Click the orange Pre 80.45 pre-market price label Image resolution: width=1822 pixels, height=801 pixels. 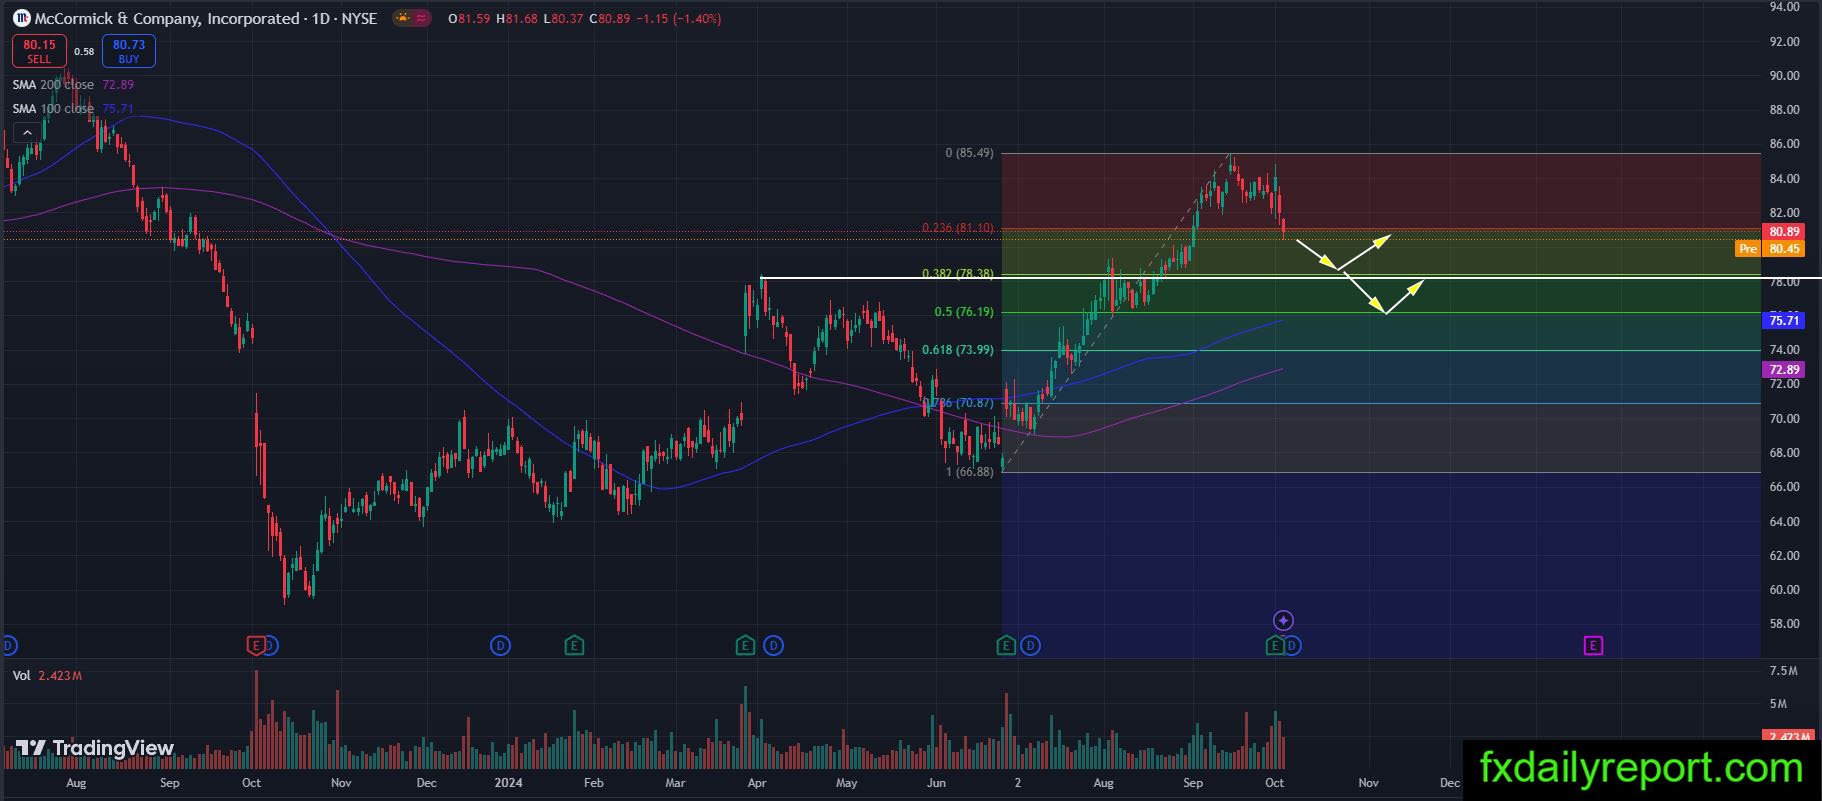(x=1770, y=249)
